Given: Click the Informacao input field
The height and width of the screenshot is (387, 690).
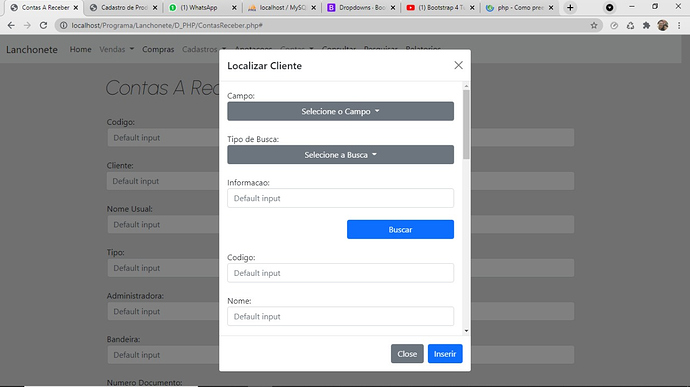Looking at the screenshot, I should point(340,198).
